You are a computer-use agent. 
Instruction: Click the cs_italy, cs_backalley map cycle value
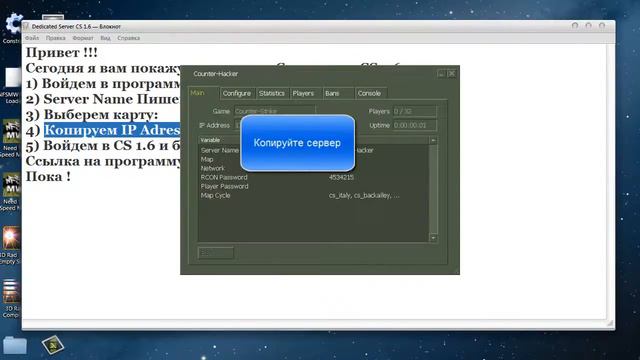pos(364,196)
